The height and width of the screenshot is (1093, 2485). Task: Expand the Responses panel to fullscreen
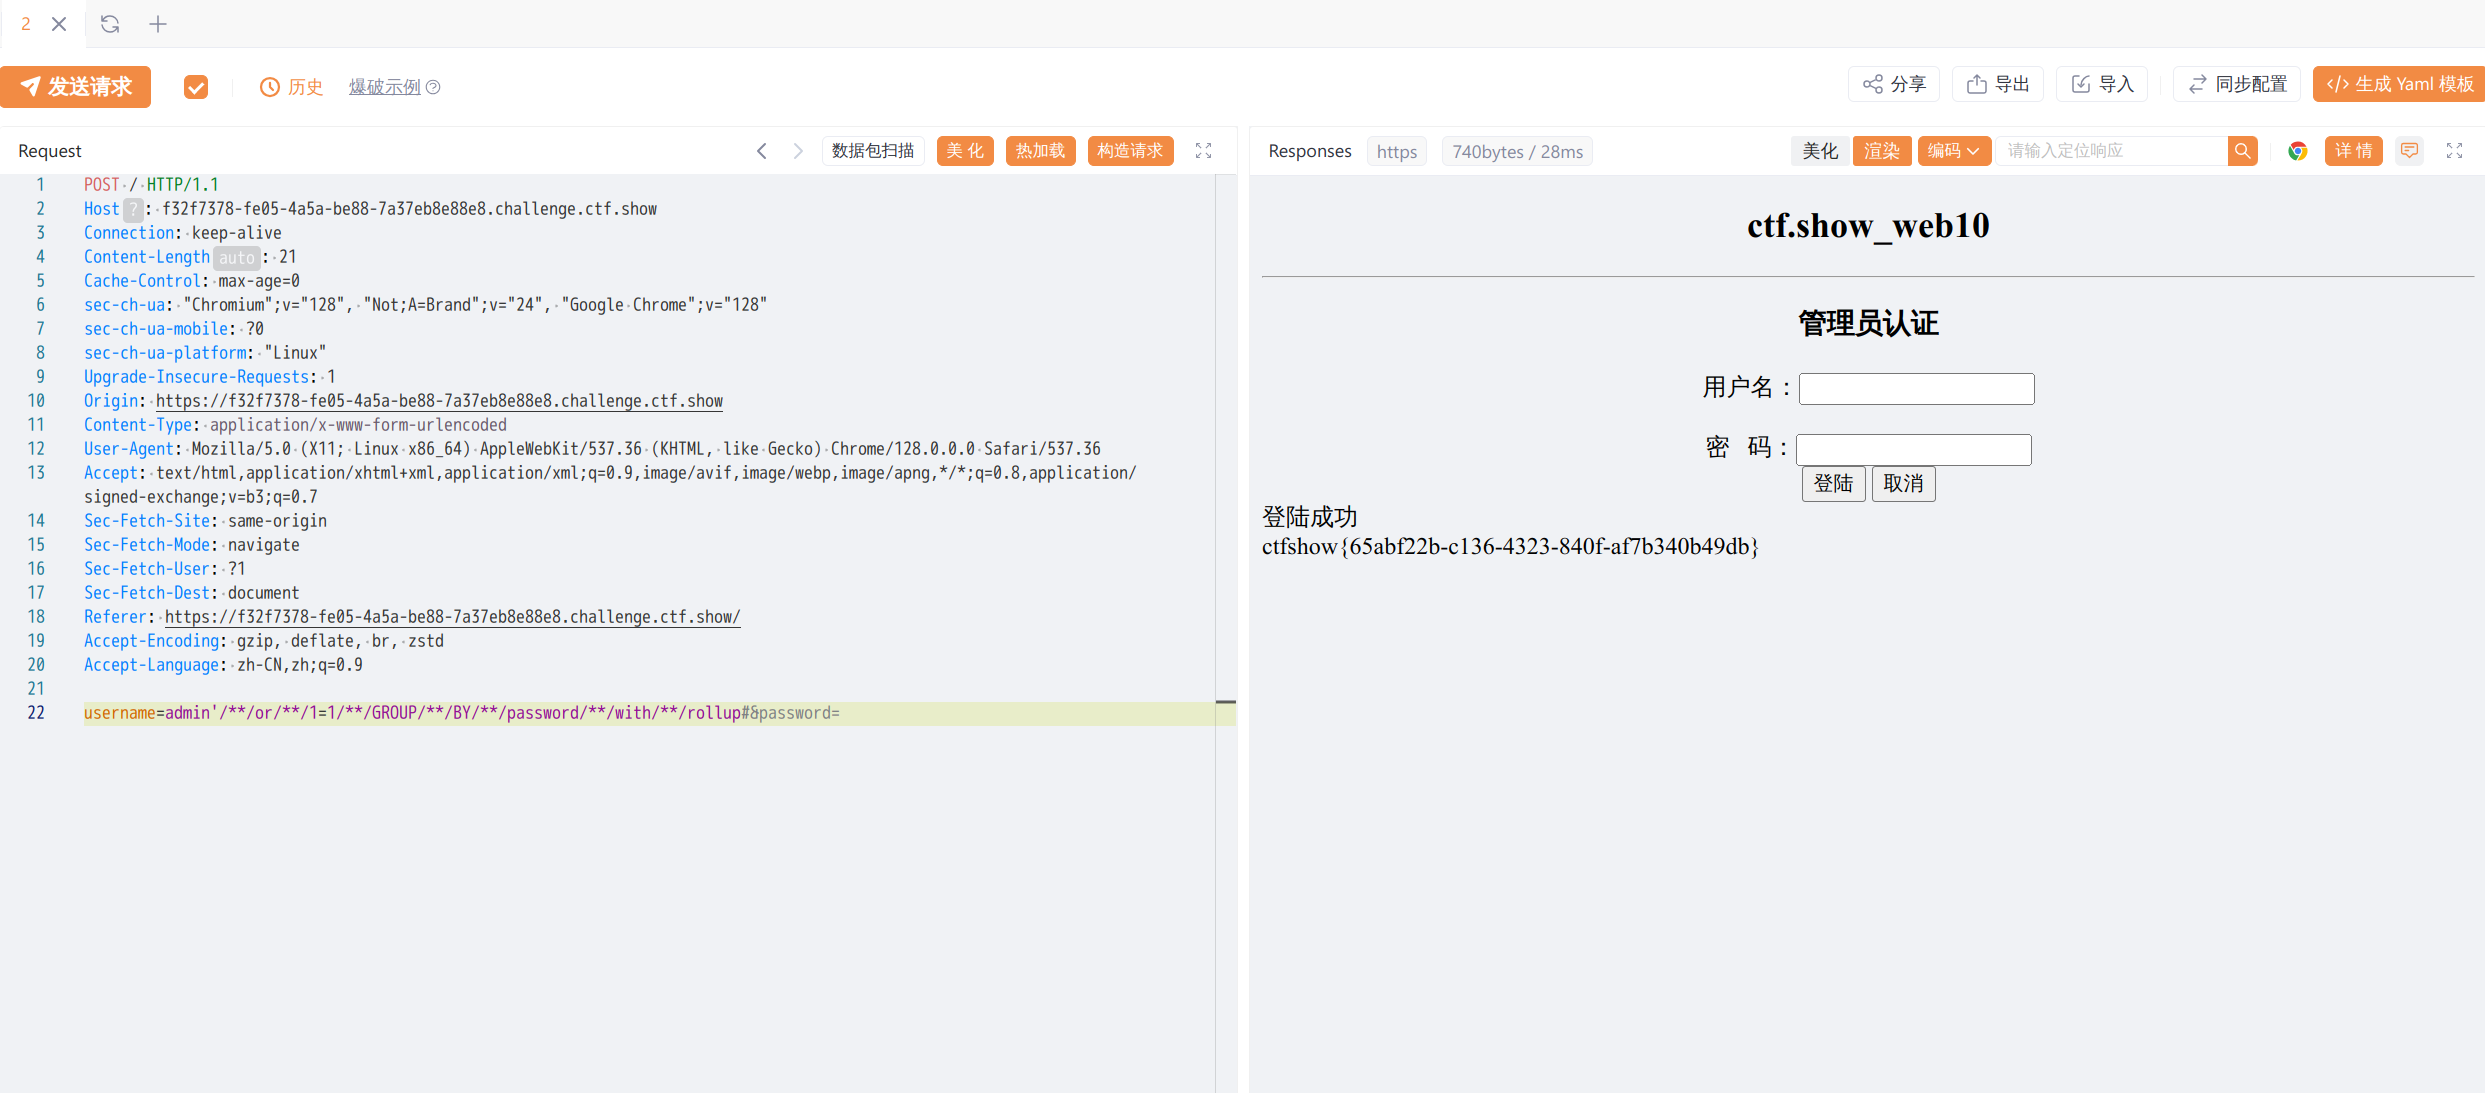[x=2454, y=151]
